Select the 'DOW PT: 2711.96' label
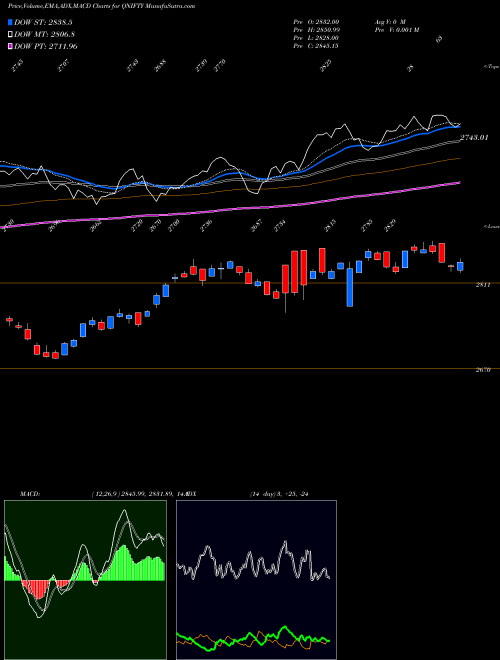The width and height of the screenshot is (500, 660). pos(46,46)
